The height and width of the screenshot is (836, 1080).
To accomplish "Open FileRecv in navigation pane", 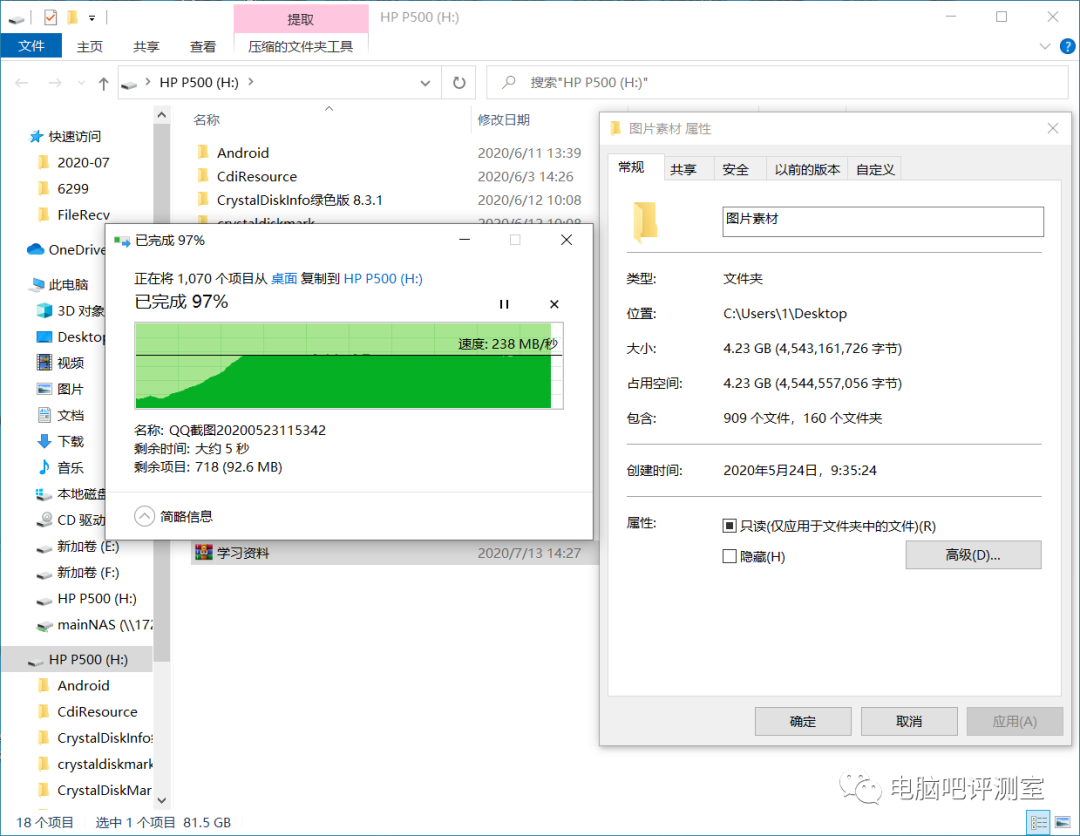I will click(83, 215).
